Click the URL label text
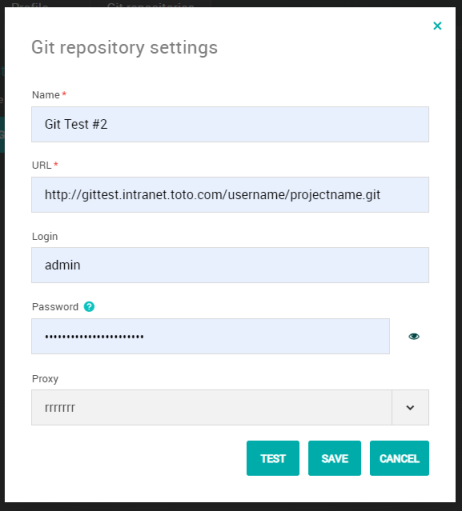The height and width of the screenshot is (511, 462). (x=42, y=165)
